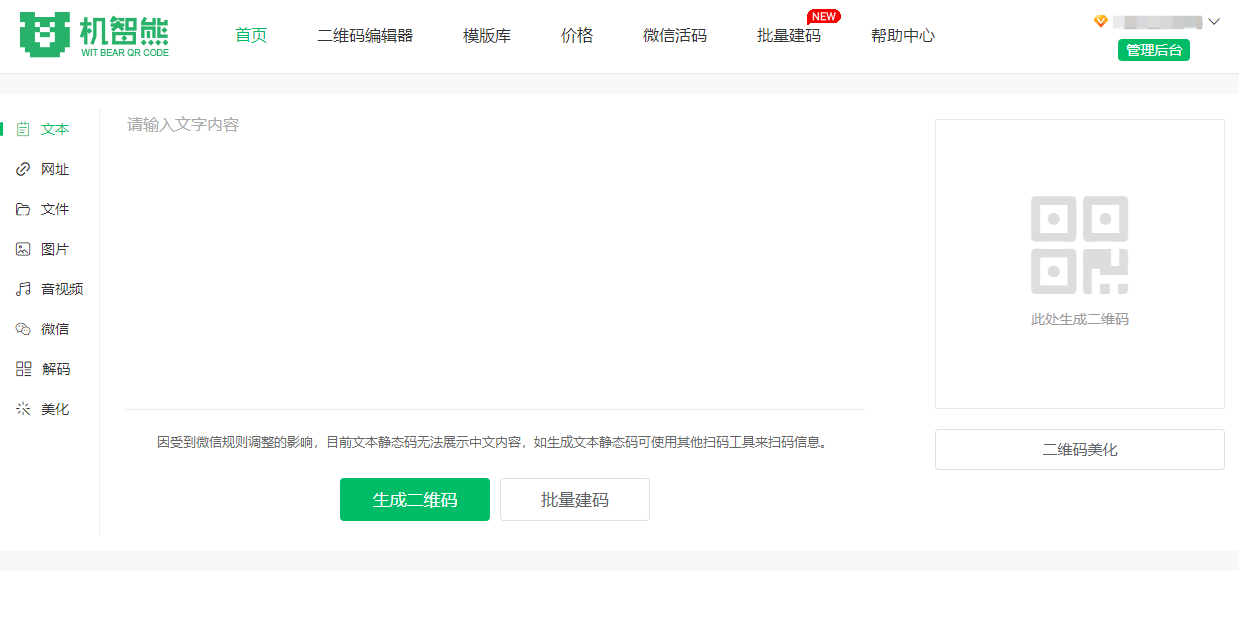1239x623 pixels.
Task: Click the green 生成二维码 button
Action: click(x=415, y=500)
